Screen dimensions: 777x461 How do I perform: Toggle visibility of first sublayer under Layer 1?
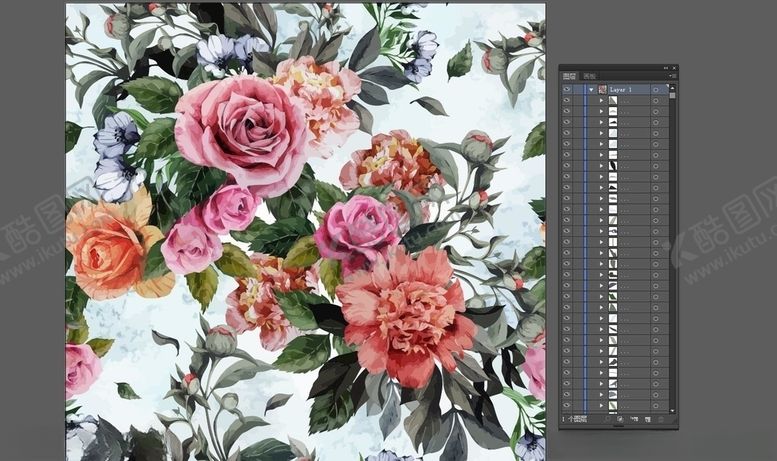(567, 100)
